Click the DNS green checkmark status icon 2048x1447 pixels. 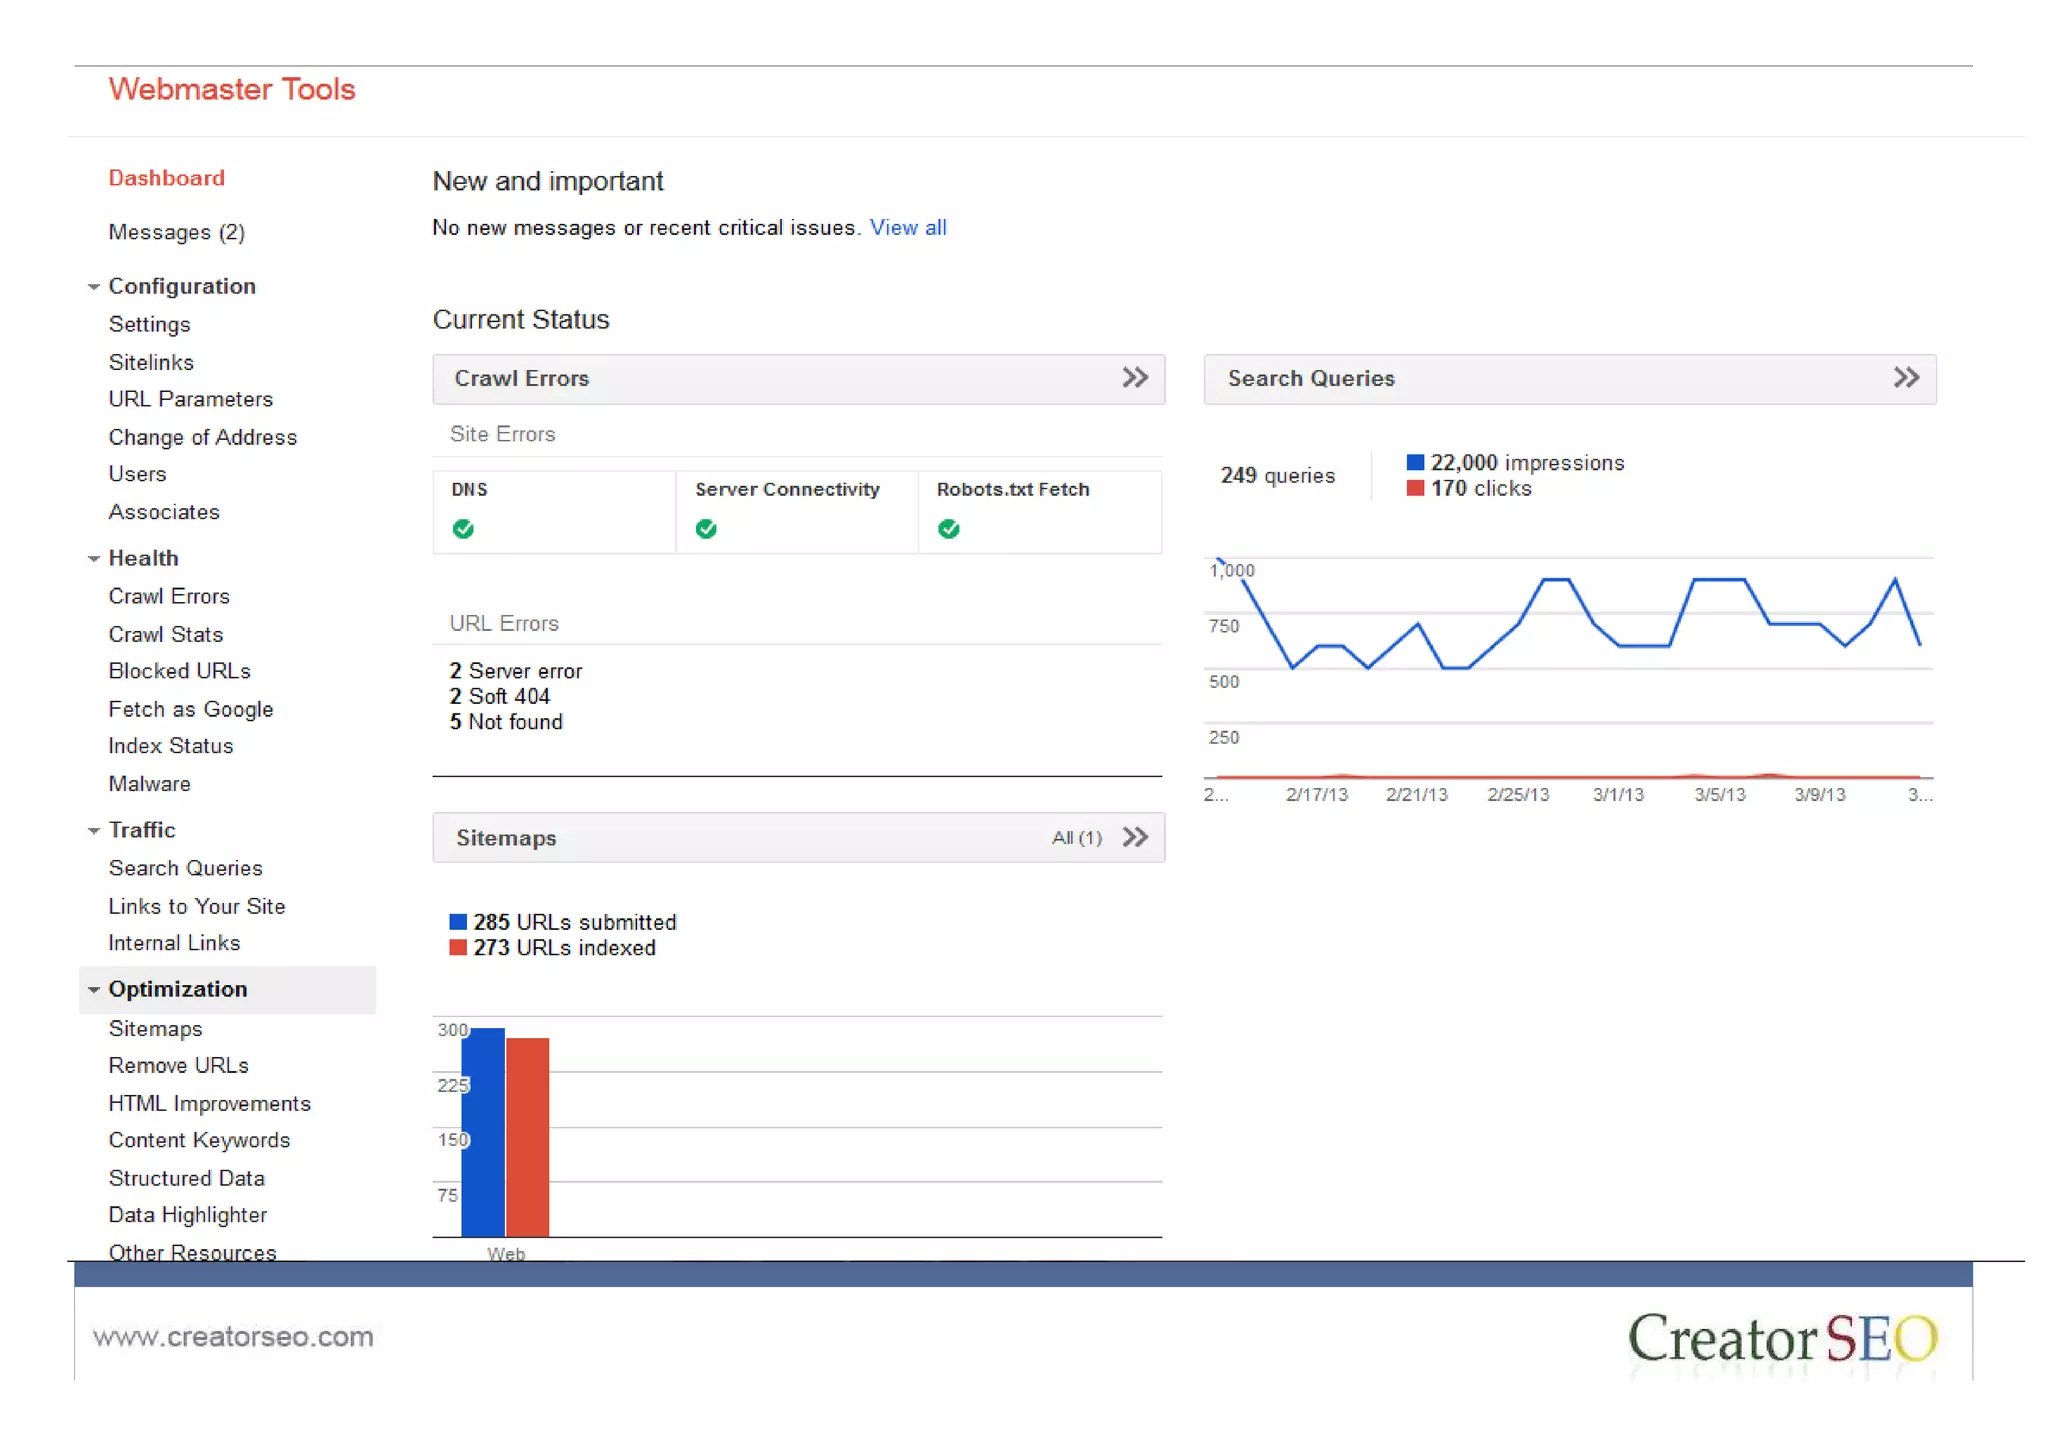[463, 529]
